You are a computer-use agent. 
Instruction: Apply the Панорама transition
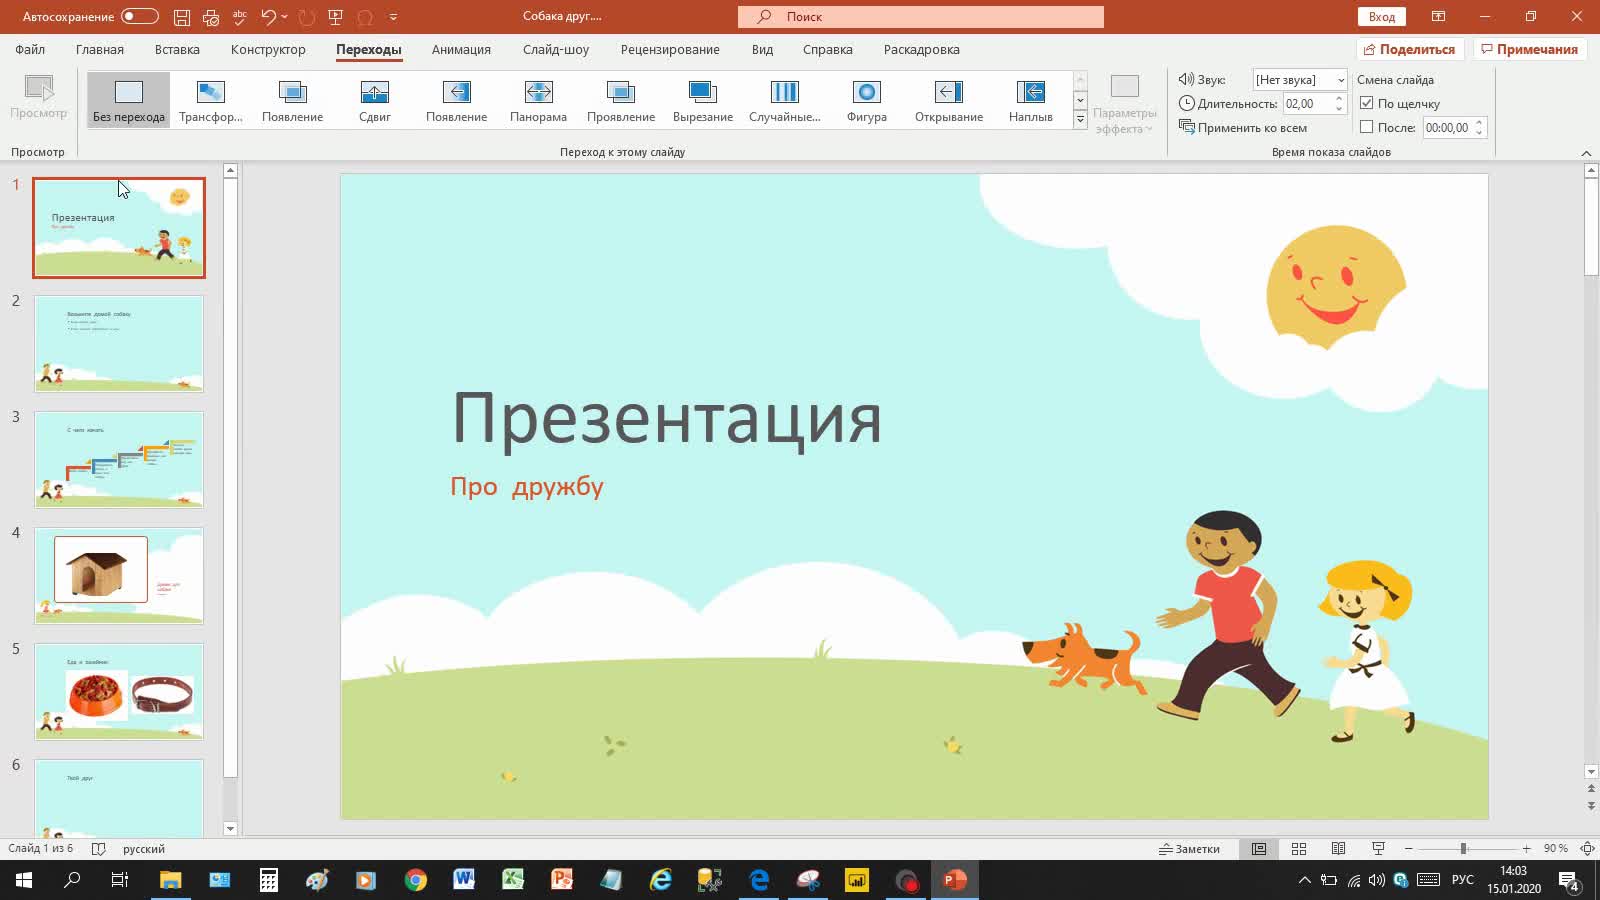(x=538, y=100)
